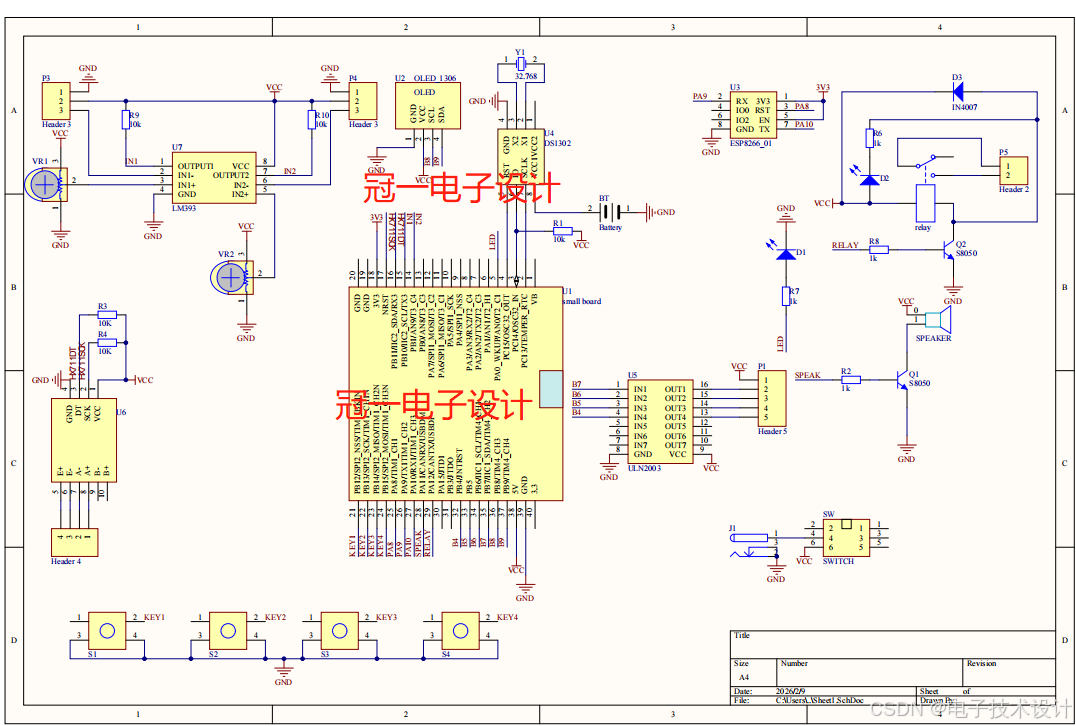Click the 'SPEAKER' label

click(933, 338)
